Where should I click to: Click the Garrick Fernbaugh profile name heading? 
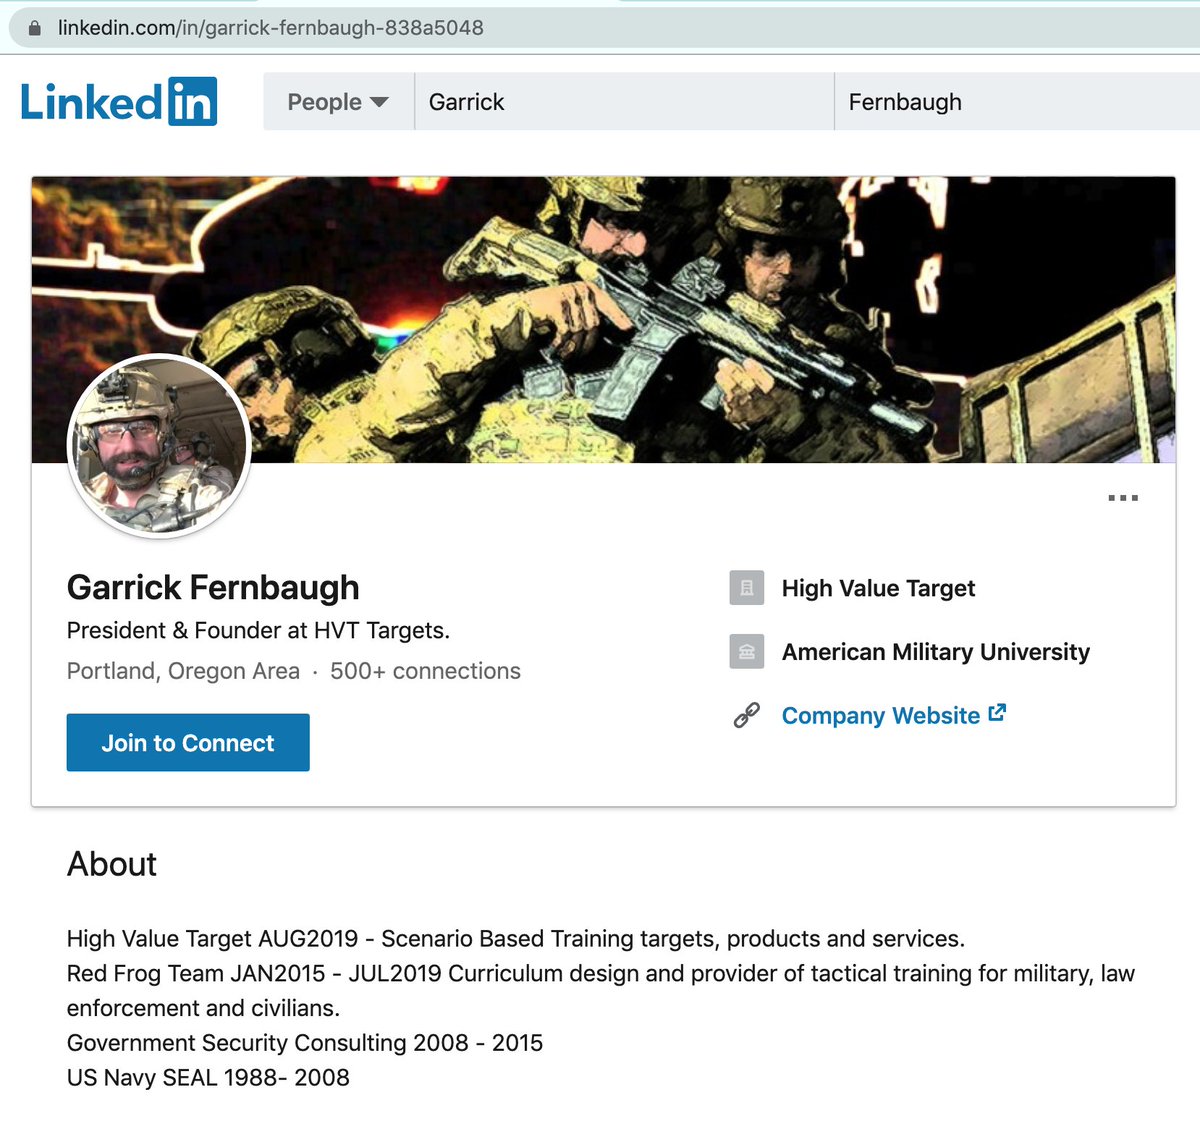(213, 587)
